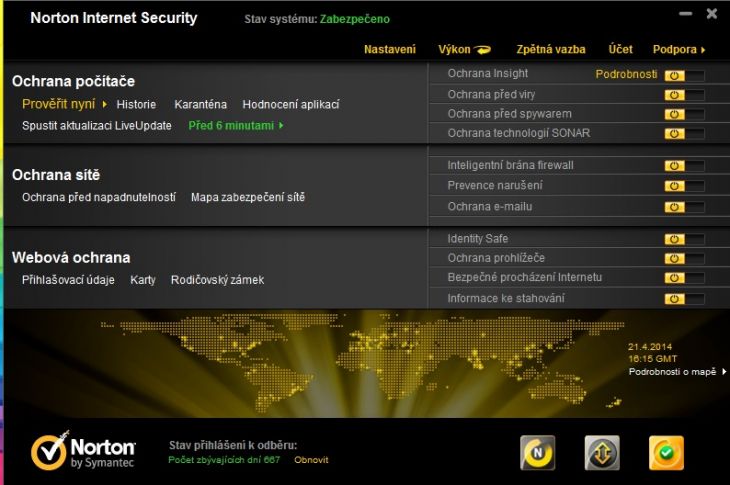Open Karanténa
This screenshot has width=730, height=485.
[200, 104]
